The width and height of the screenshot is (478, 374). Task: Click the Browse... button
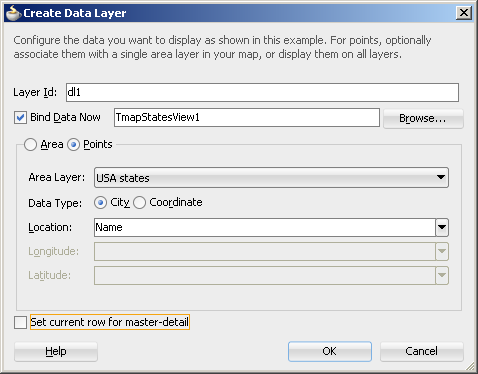pos(423,118)
